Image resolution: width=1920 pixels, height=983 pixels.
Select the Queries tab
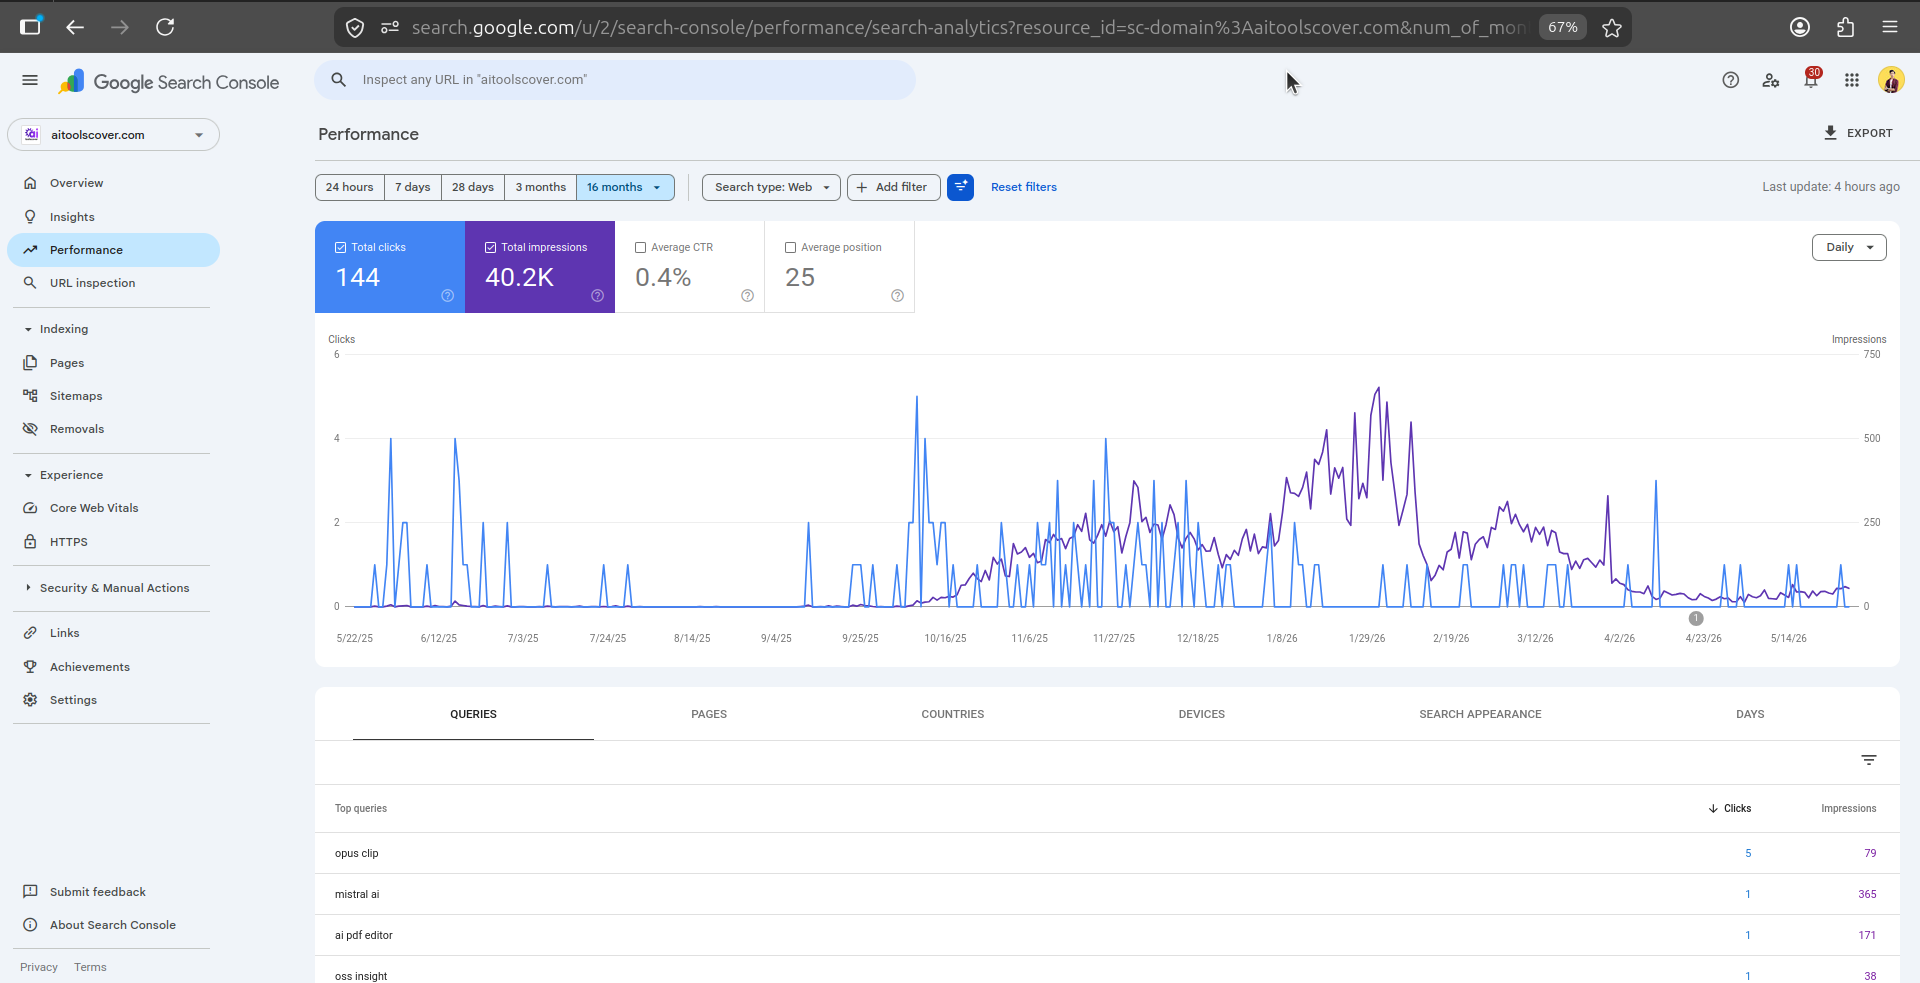(473, 714)
